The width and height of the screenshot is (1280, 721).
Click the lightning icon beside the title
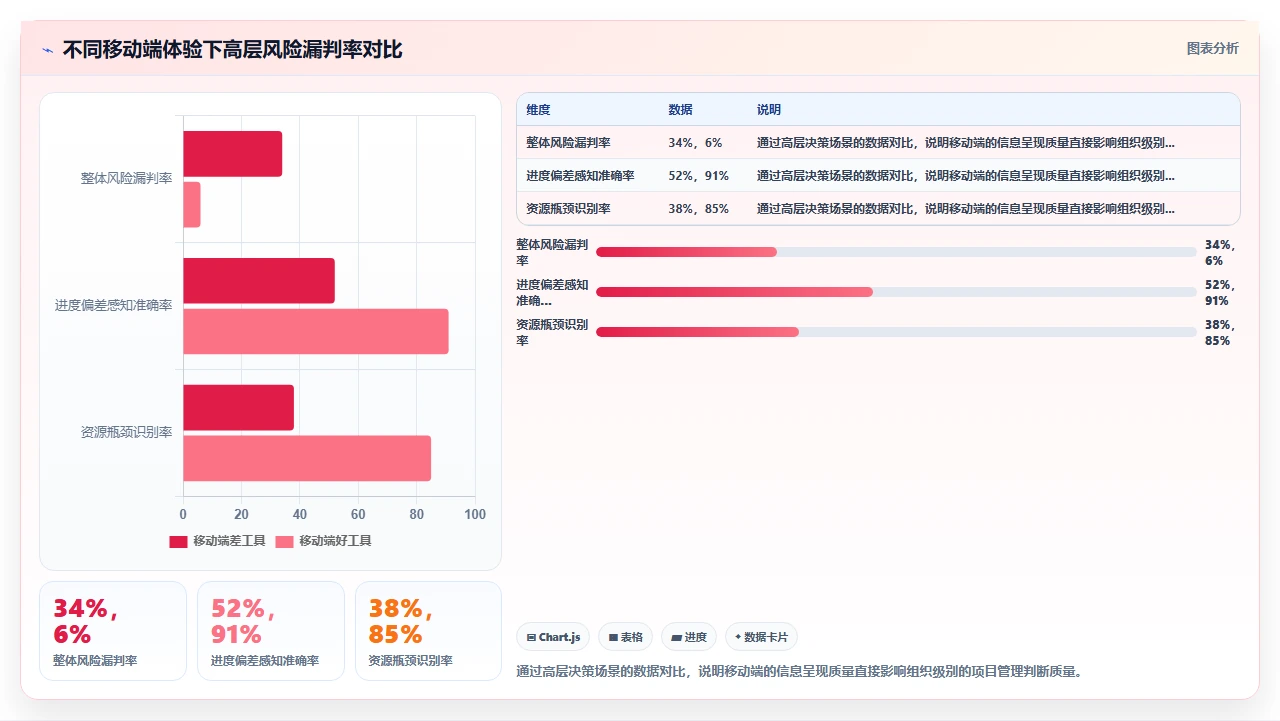pos(47,50)
